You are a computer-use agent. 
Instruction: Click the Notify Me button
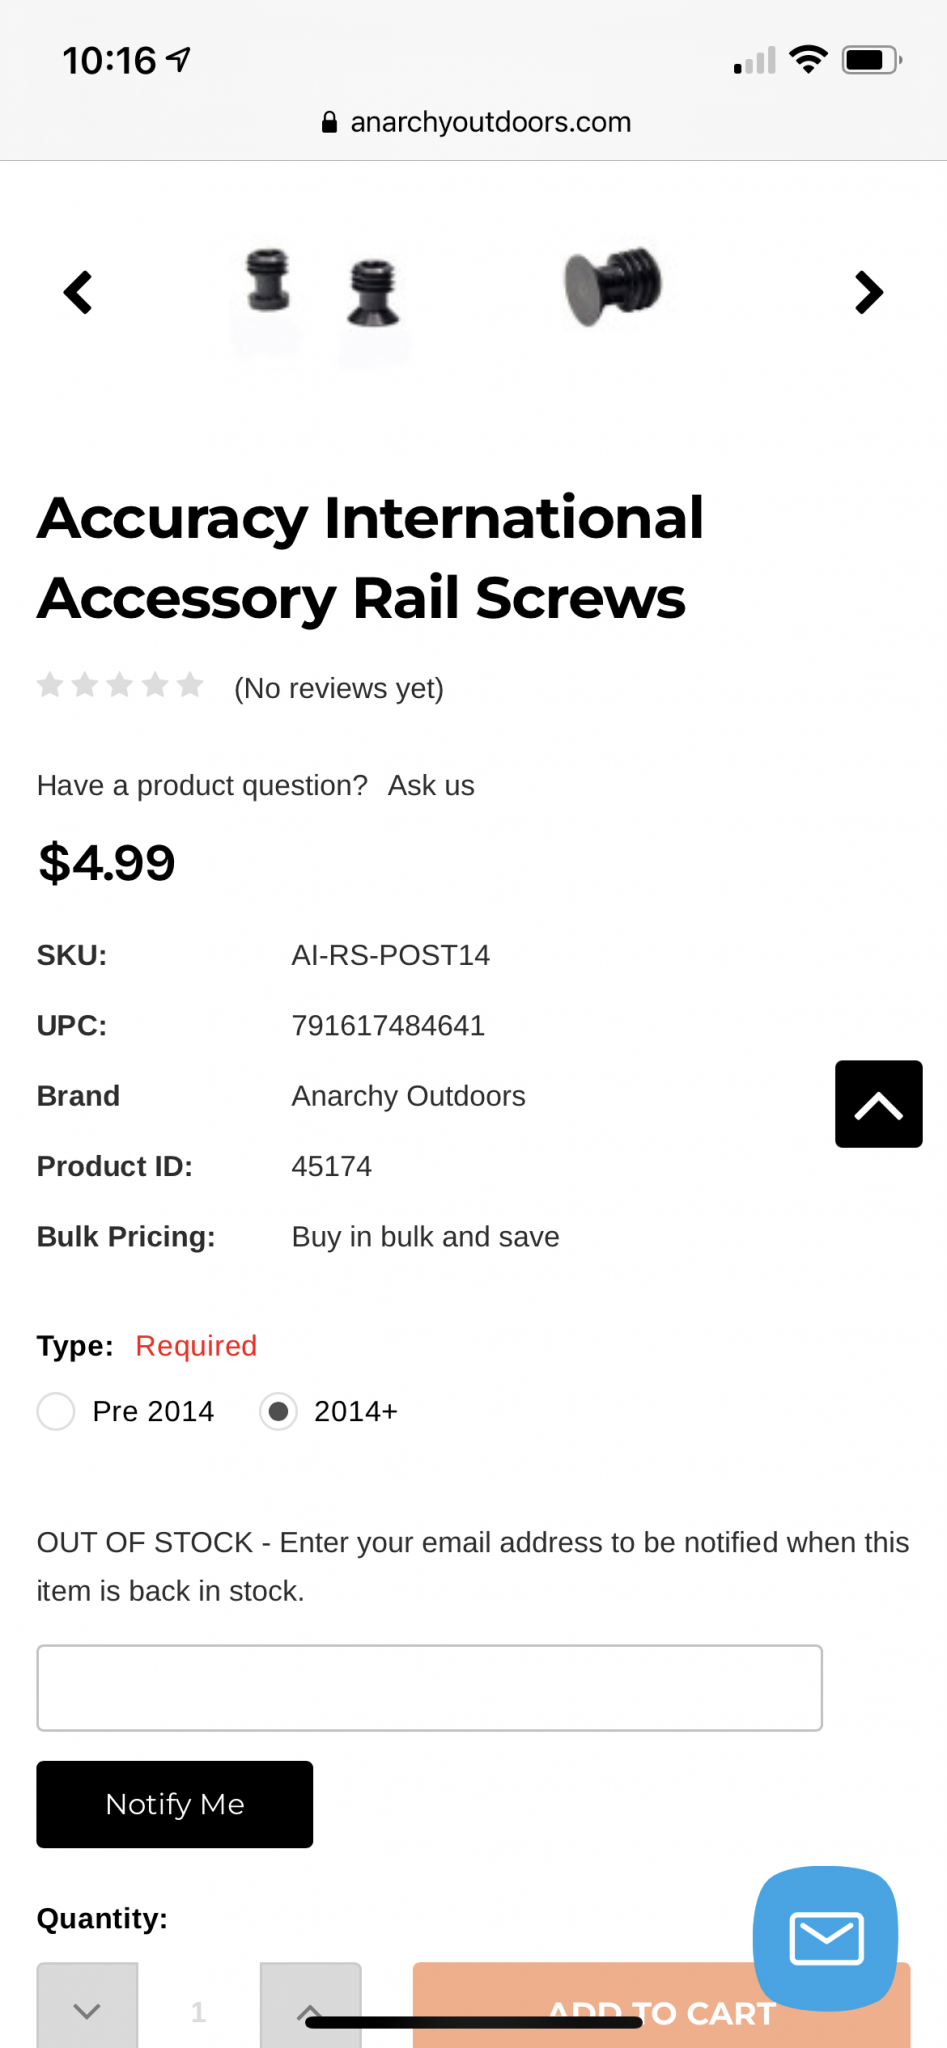point(175,1804)
